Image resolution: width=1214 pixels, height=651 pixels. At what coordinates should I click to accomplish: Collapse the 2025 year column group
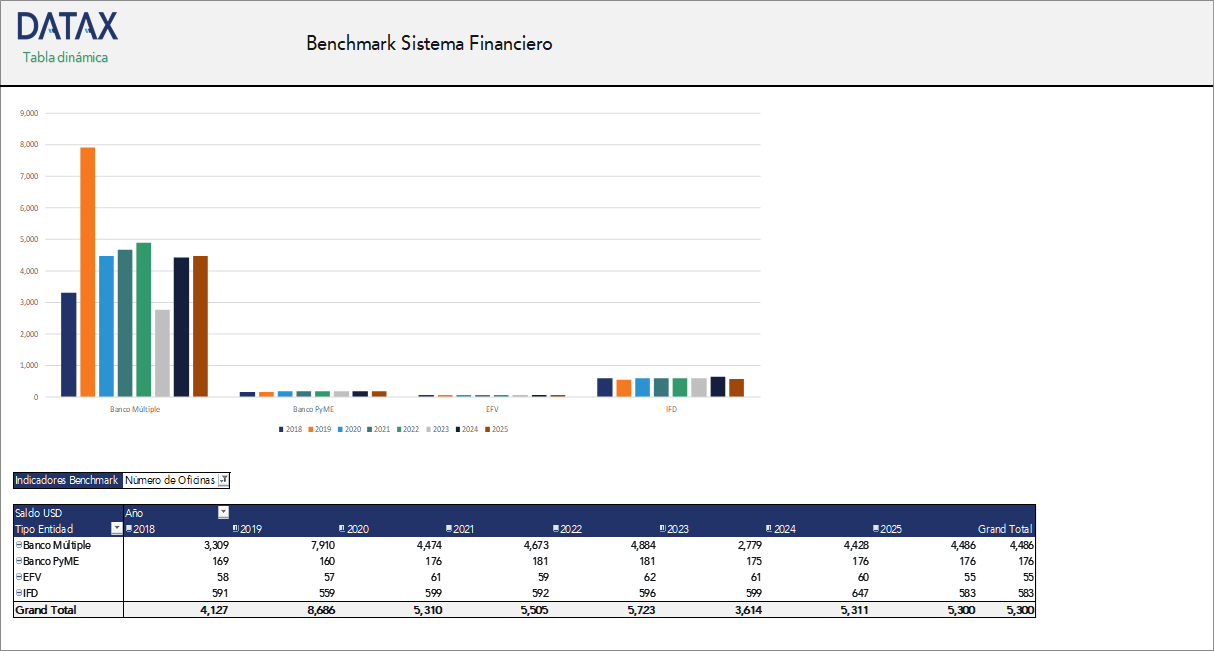[x=876, y=528]
